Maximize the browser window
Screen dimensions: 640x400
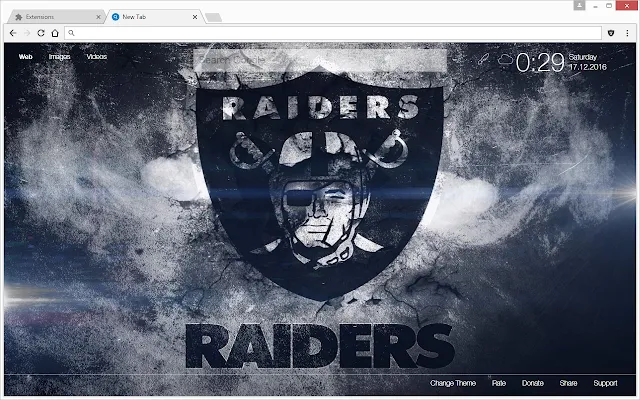coord(609,6)
